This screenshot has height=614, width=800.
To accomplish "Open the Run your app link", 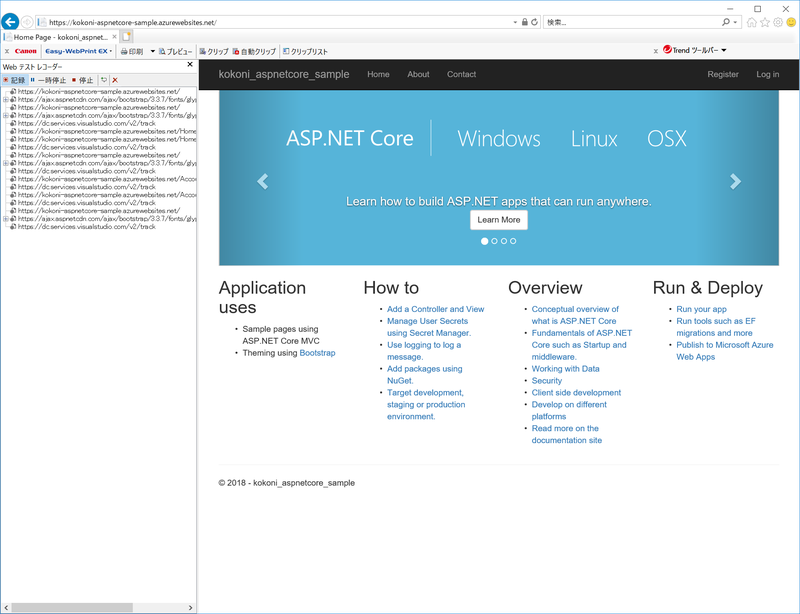I will [701, 309].
